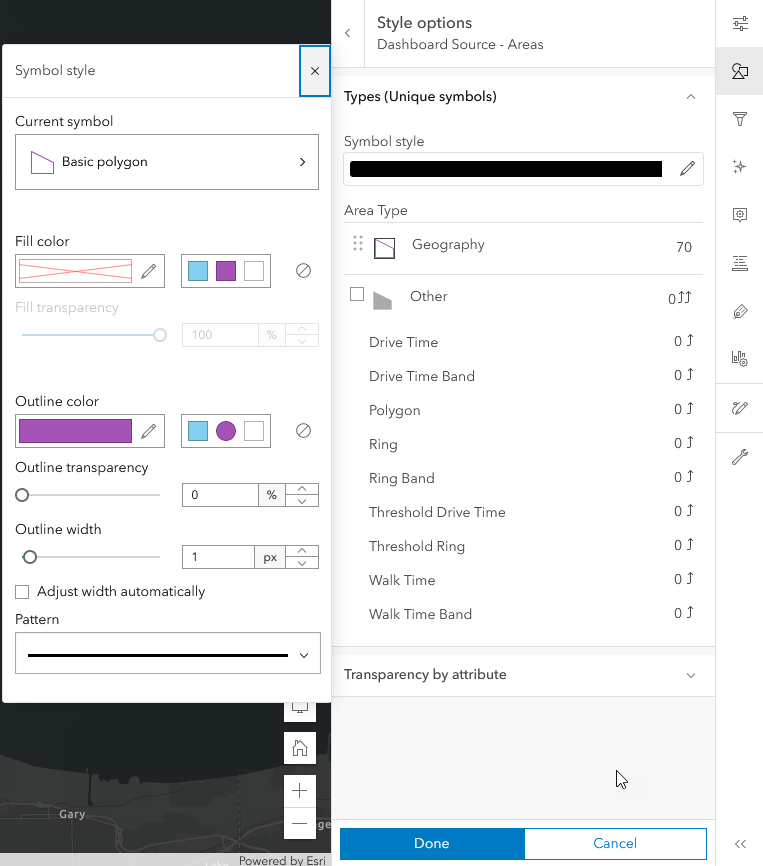Image resolution: width=763 pixels, height=866 pixels.
Task: Open the Basic polygon current symbol selector
Action: point(167,162)
